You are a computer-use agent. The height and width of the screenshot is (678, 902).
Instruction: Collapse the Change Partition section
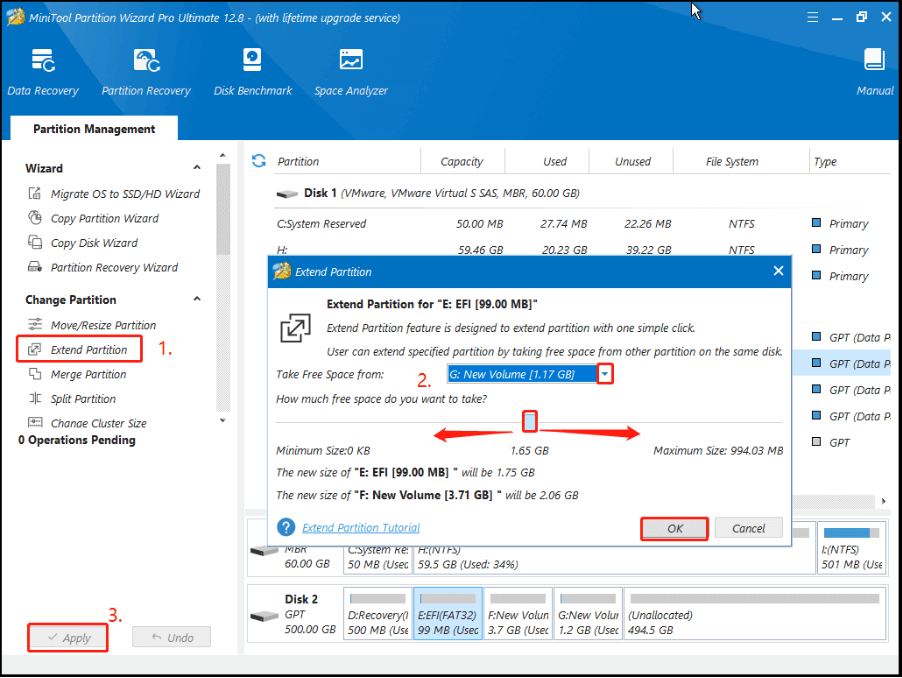point(196,299)
